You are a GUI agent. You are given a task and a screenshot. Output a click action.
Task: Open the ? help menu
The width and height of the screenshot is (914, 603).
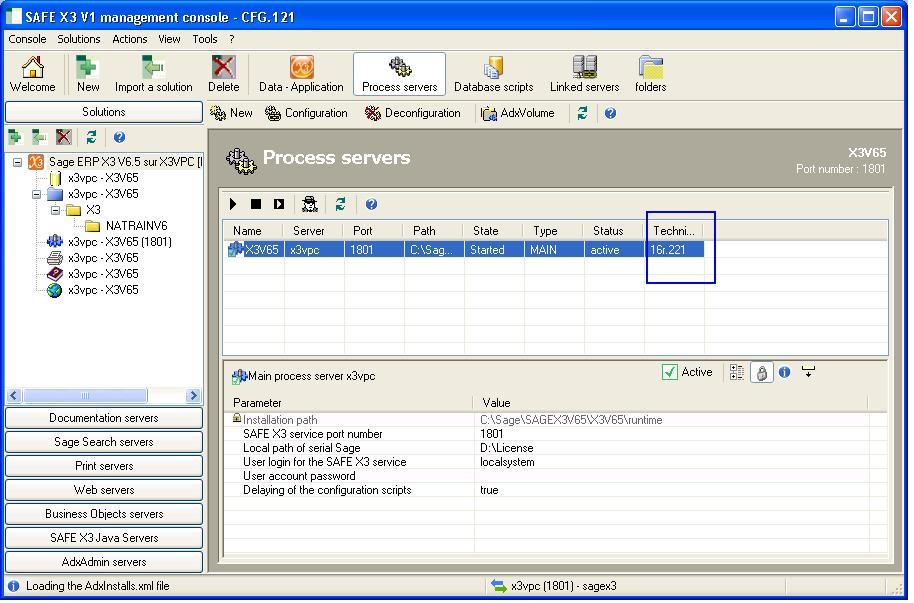(x=231, y=39)
